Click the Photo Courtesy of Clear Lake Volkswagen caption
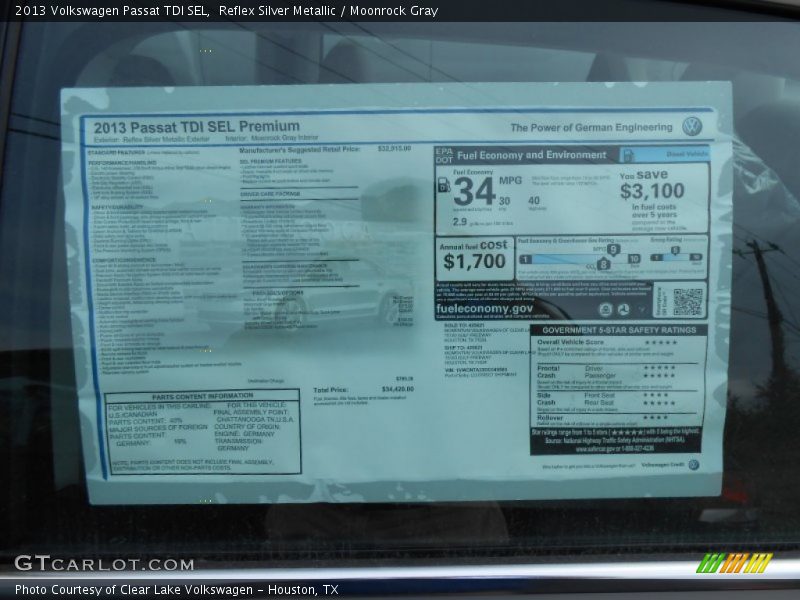This screenshot has height=600, width=800. (x=176, y=590)
